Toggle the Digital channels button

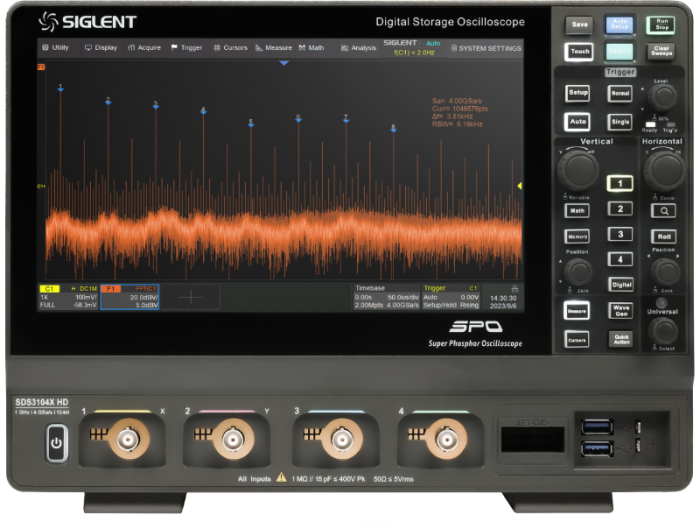click(621, 284)
